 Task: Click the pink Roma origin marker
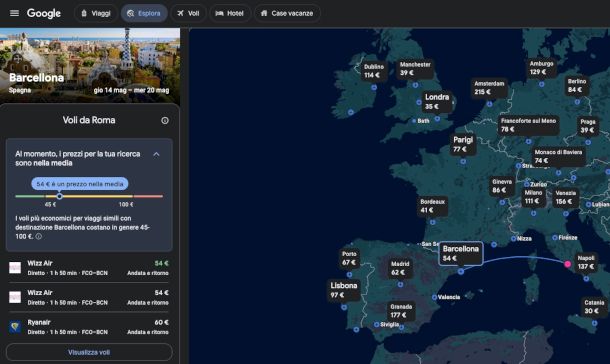point(568,264)
